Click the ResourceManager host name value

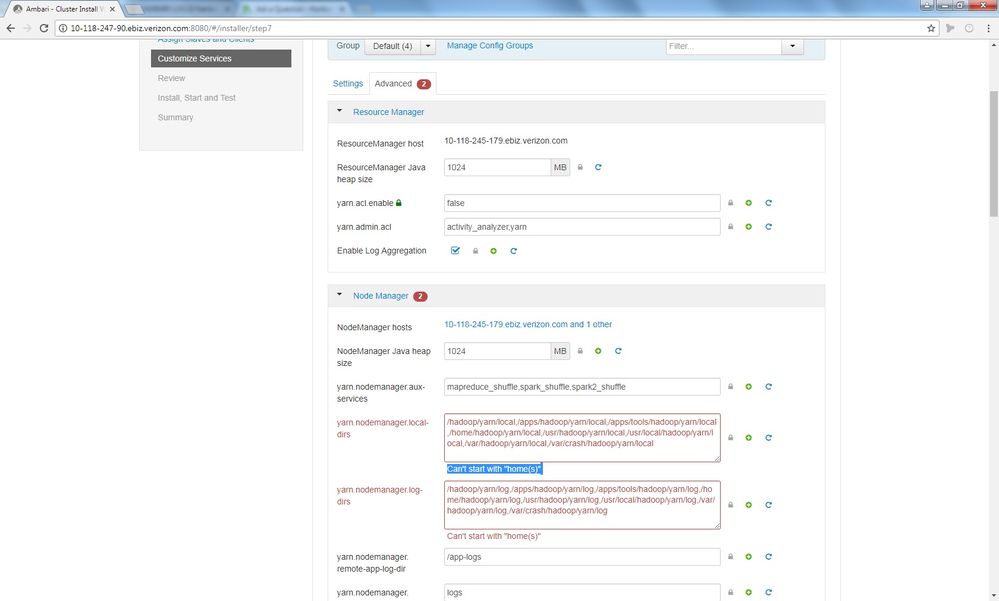coord(506,141)
